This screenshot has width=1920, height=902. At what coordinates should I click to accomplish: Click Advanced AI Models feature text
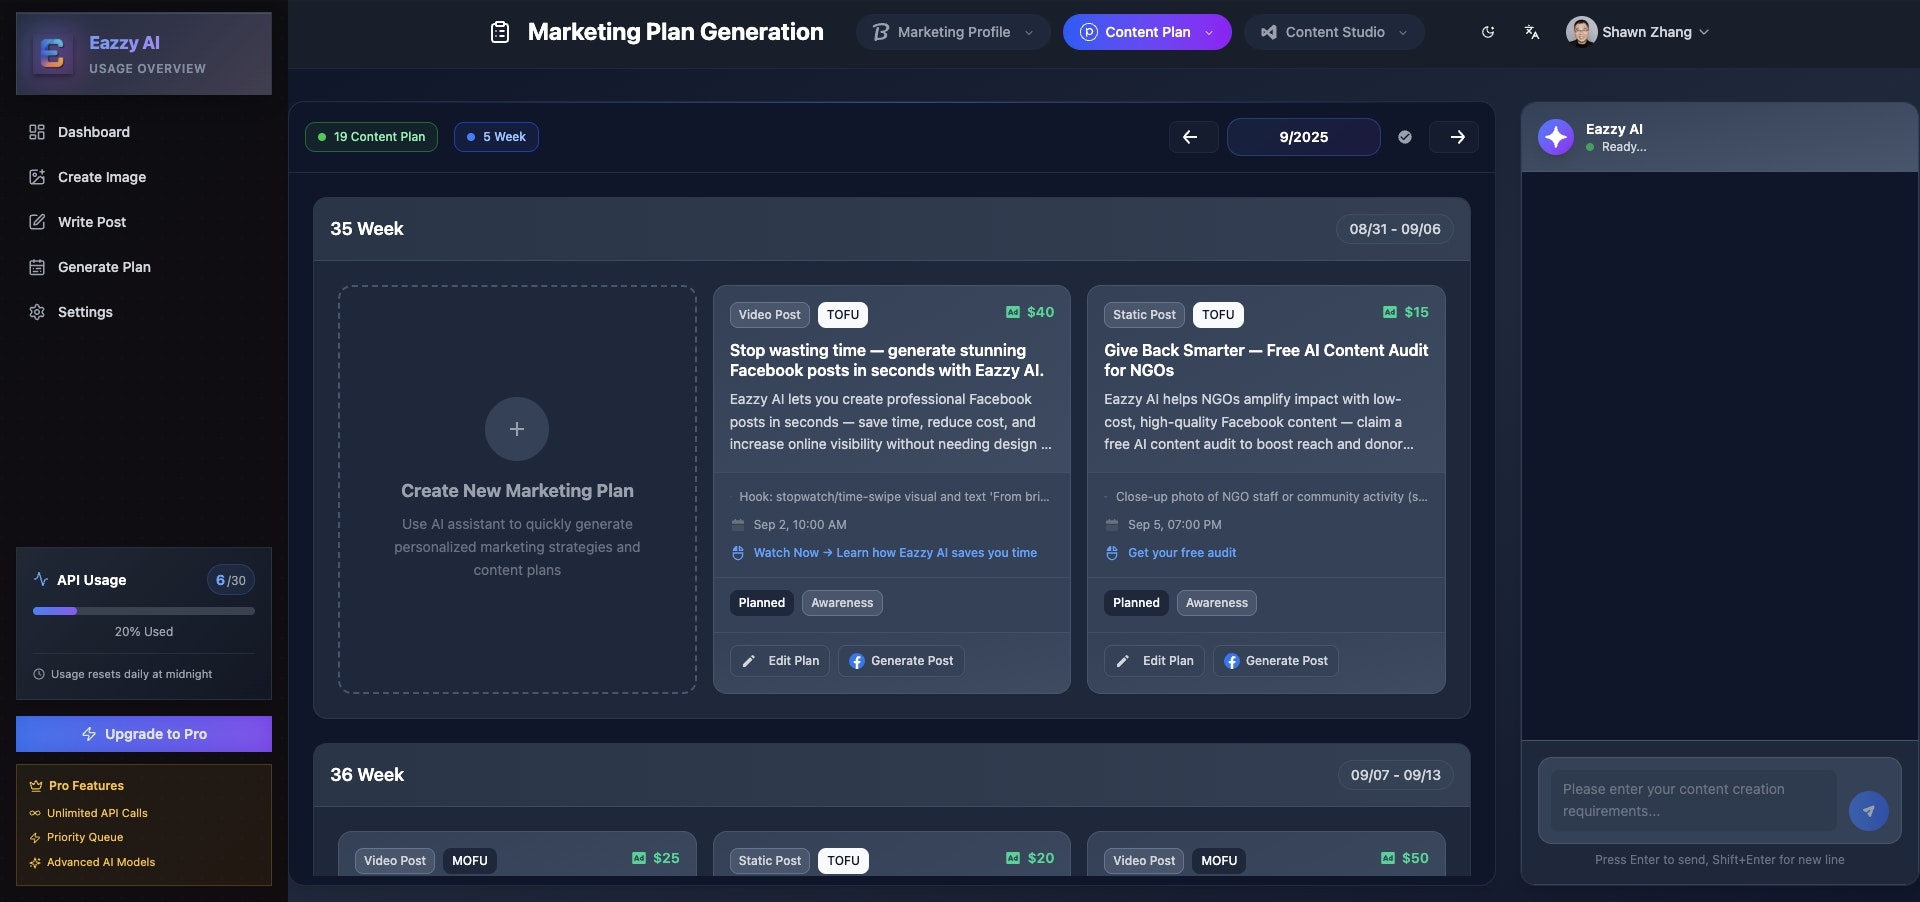[101, 862]
